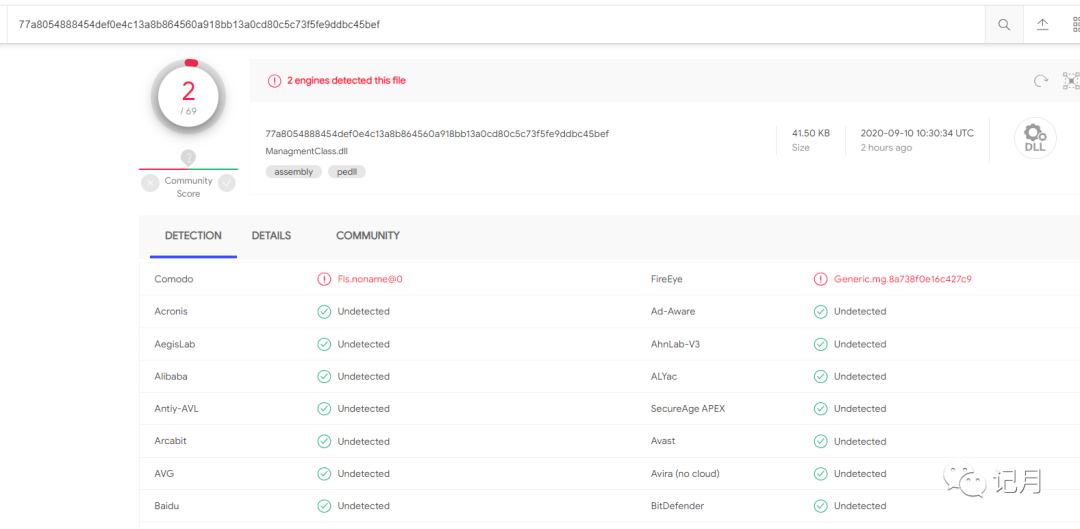Click the ManagmentClass.dll file name
This screenshot has width=1080, height=529.
point(307,151)
